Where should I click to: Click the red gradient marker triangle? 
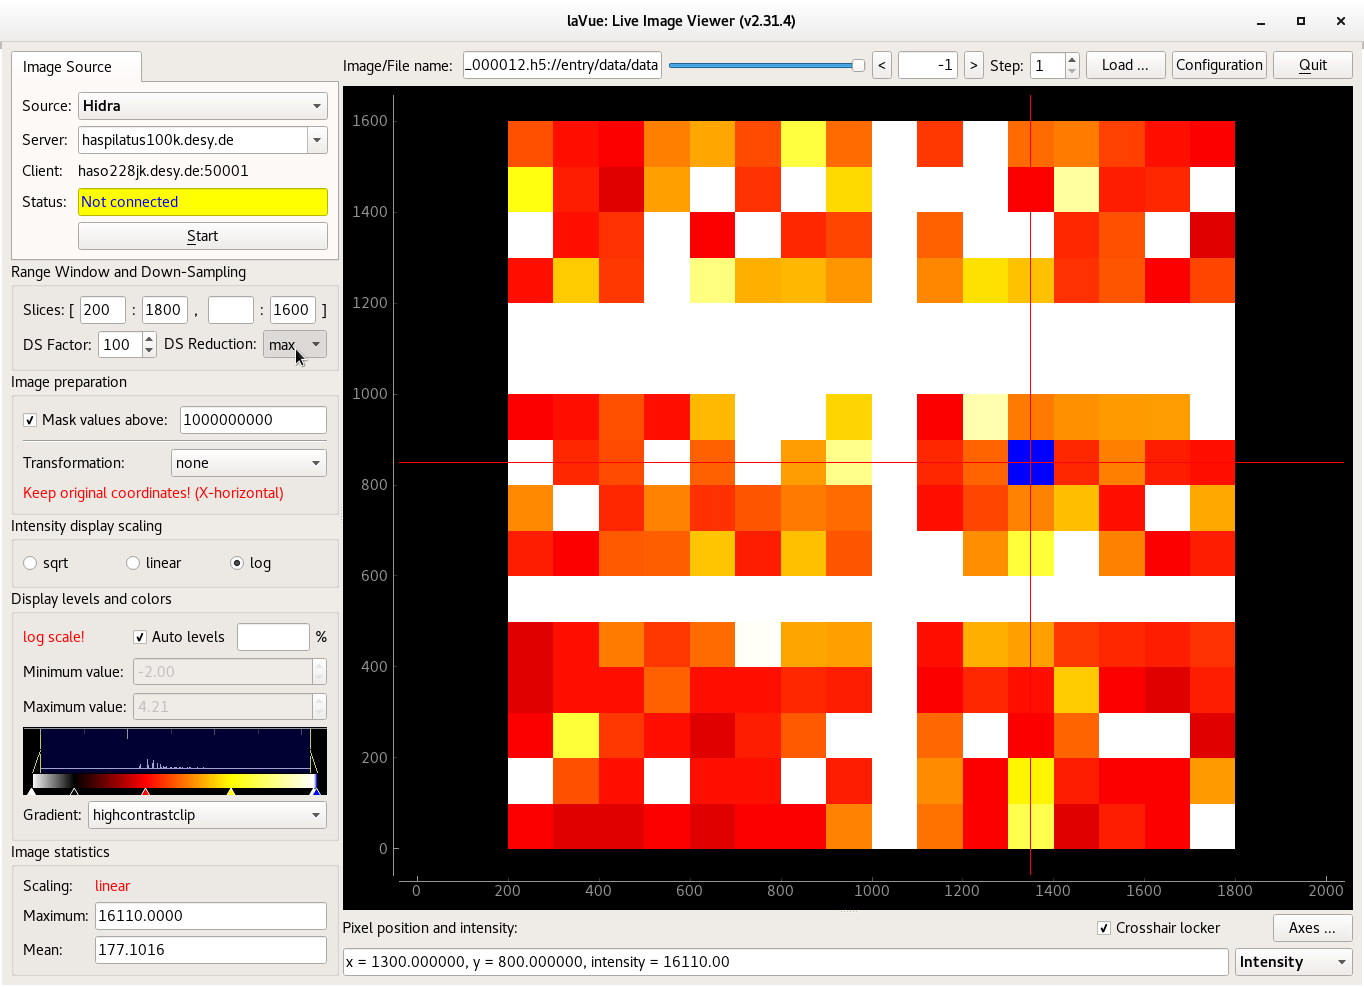tap(146, 792)
